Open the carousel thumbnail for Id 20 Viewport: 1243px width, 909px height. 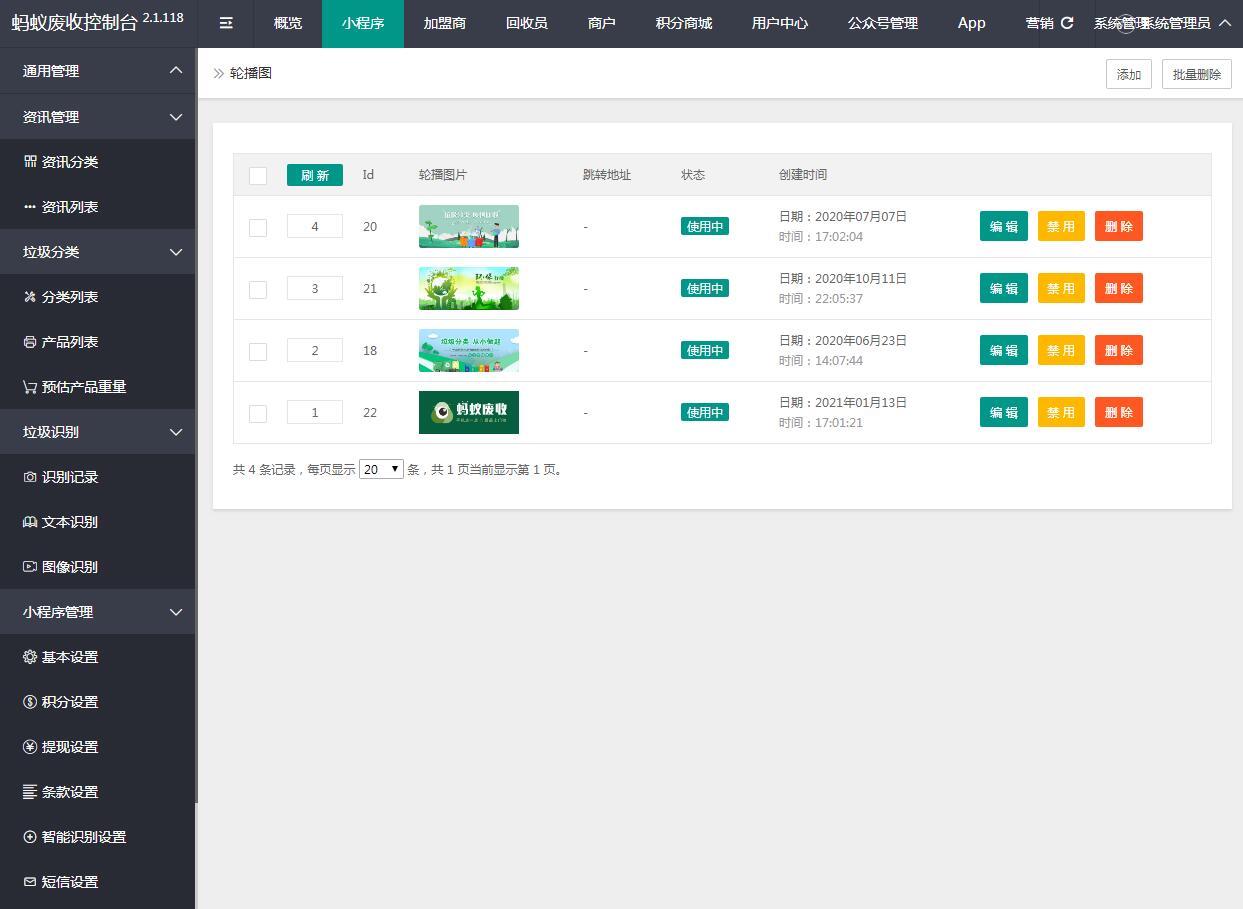[x=469, y=226]
